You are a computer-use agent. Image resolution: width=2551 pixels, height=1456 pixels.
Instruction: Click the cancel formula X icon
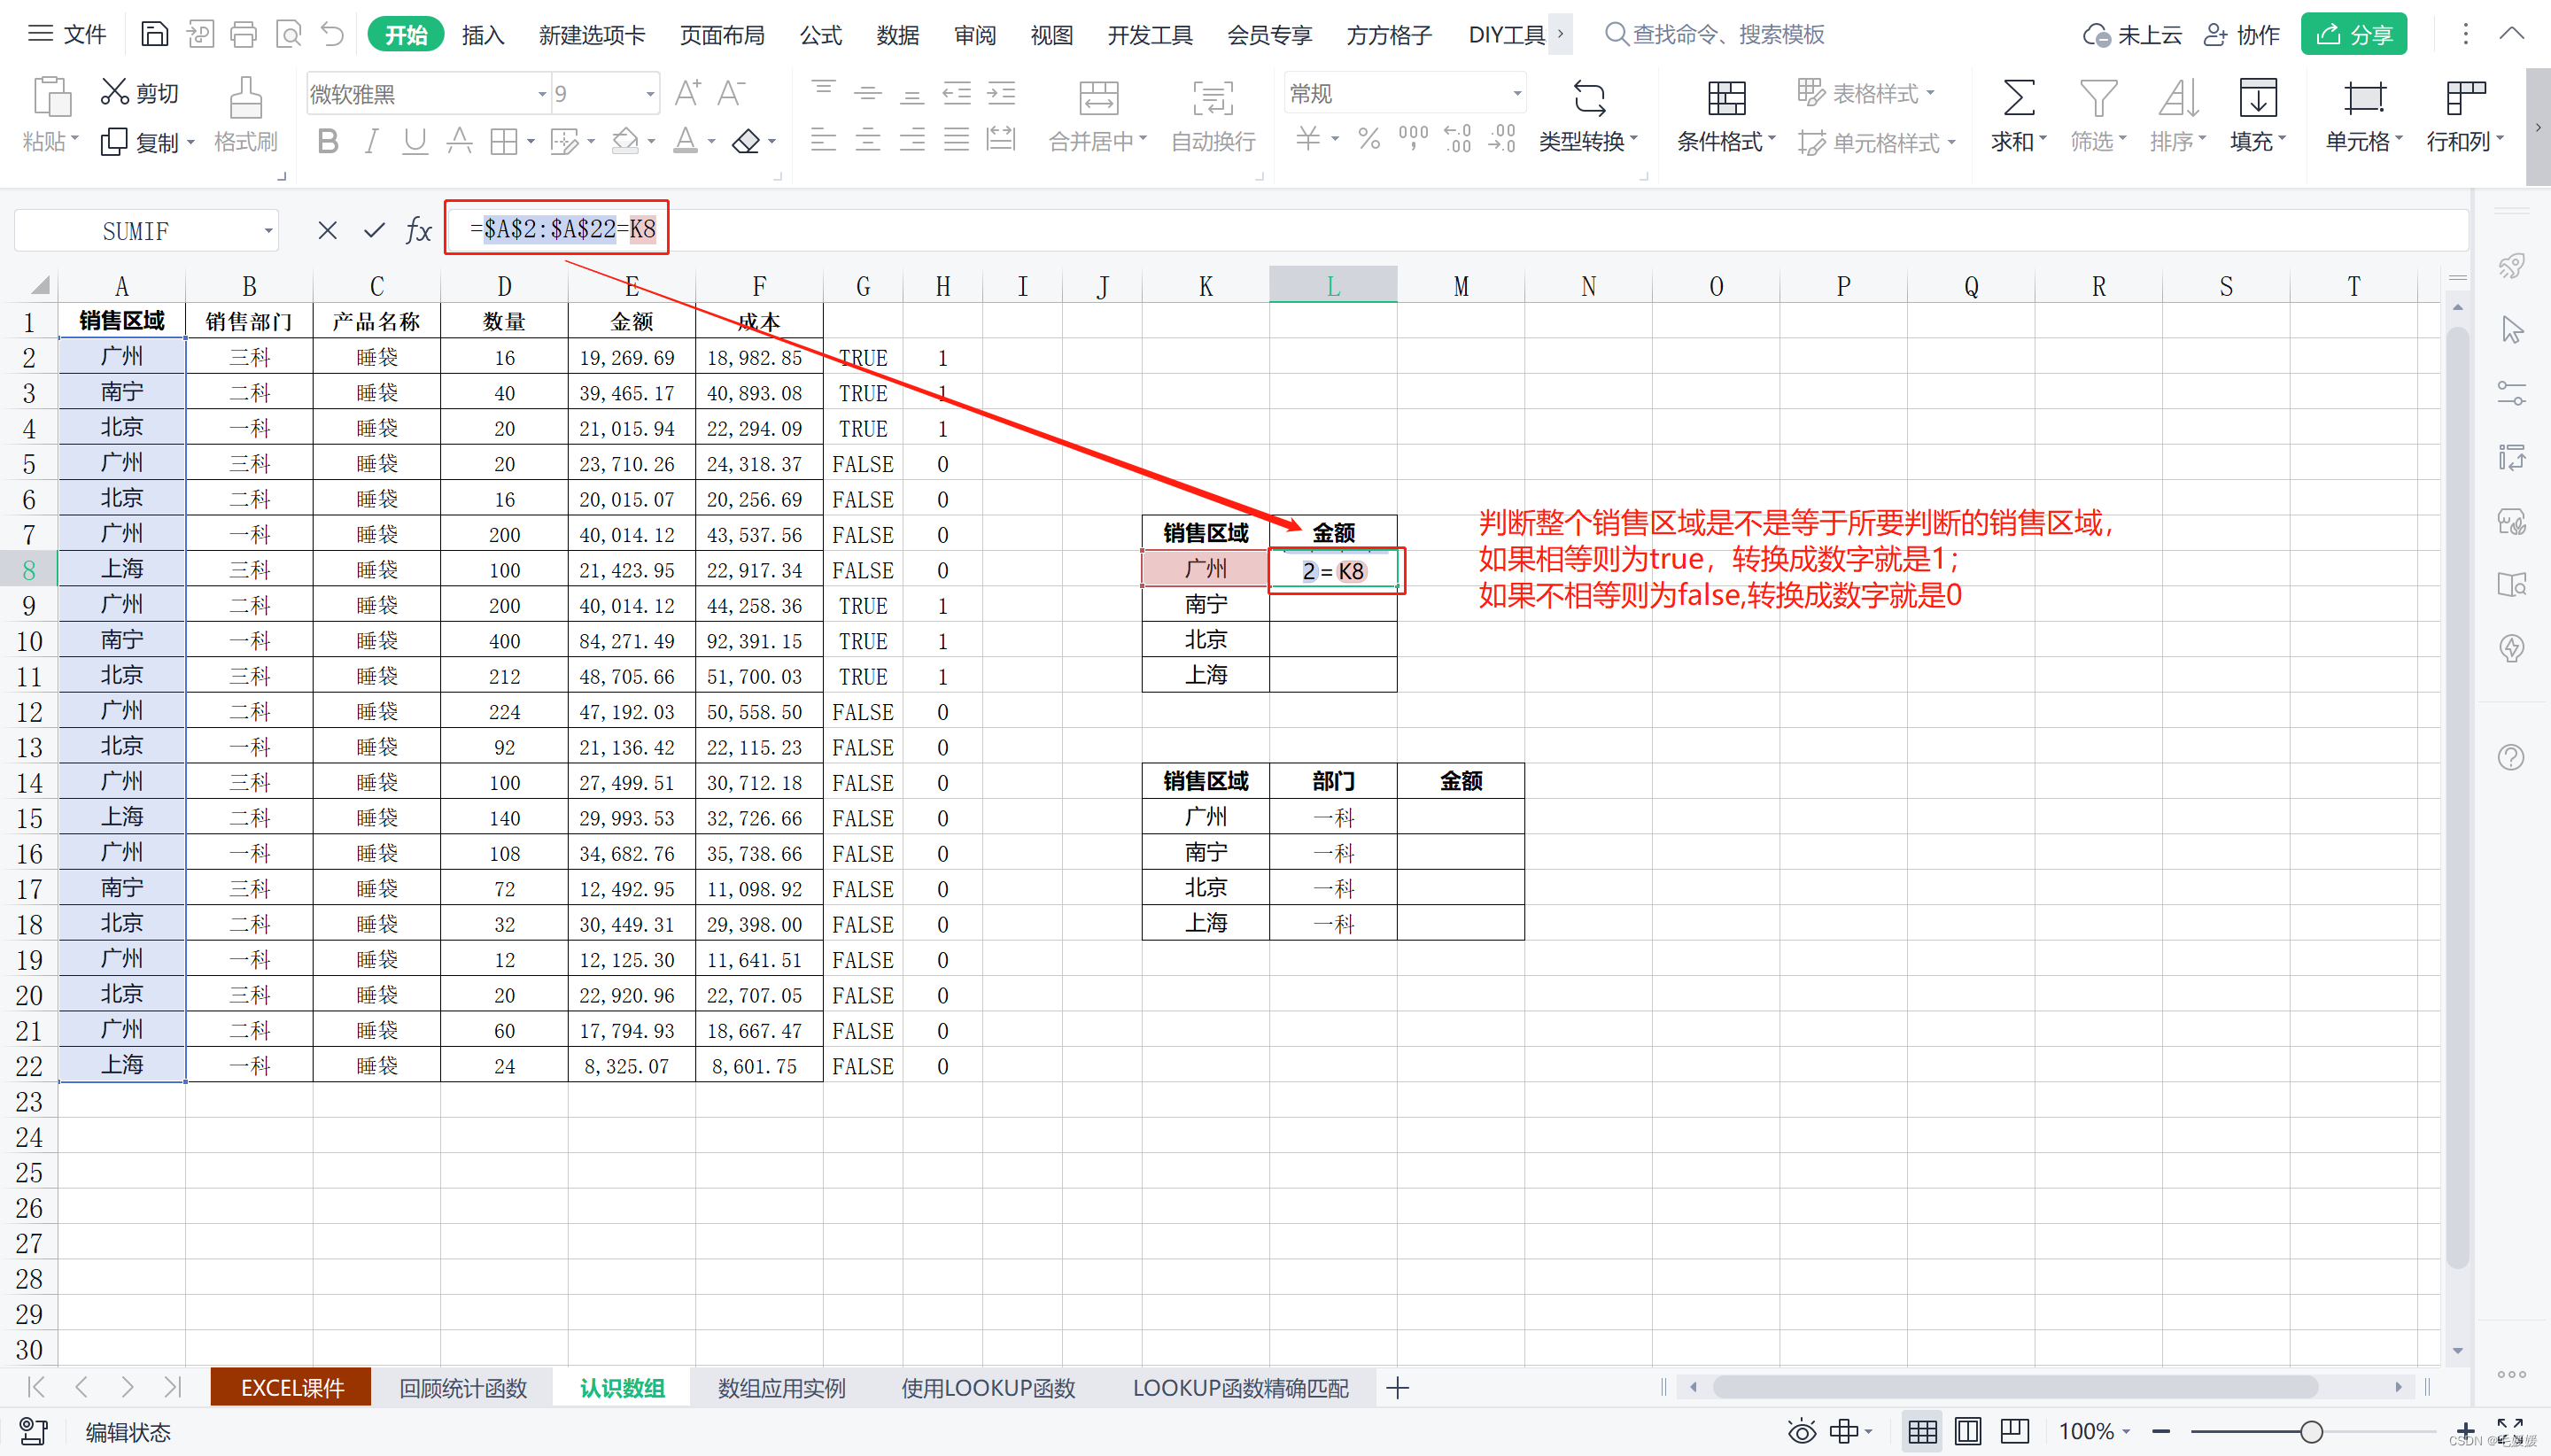coord(327,231)
